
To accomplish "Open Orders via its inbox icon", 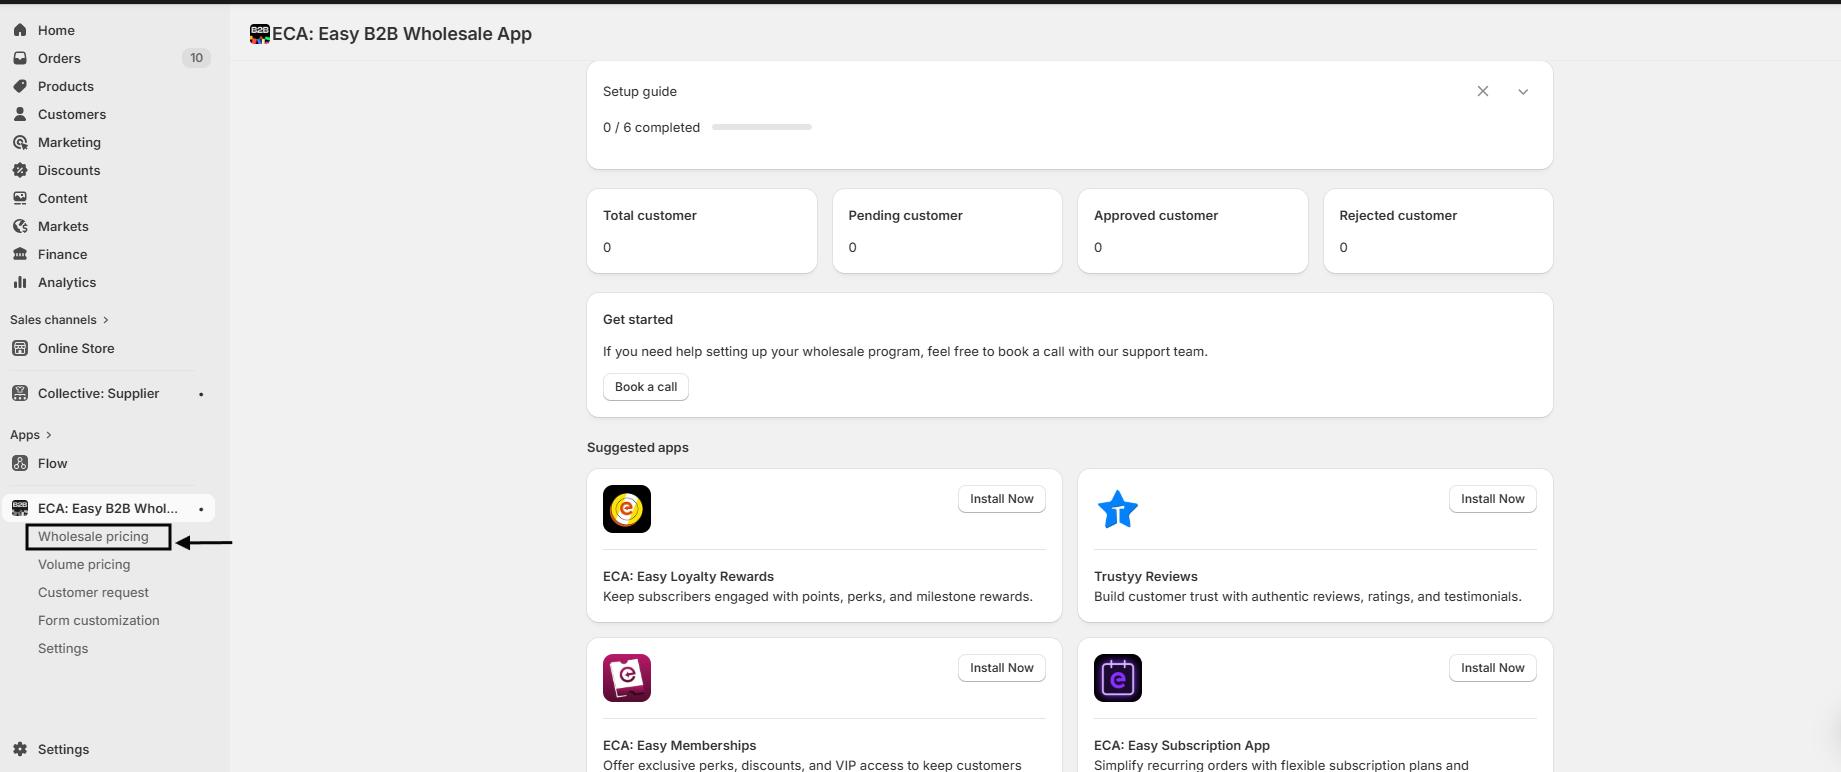I will [x=20, y=58].
